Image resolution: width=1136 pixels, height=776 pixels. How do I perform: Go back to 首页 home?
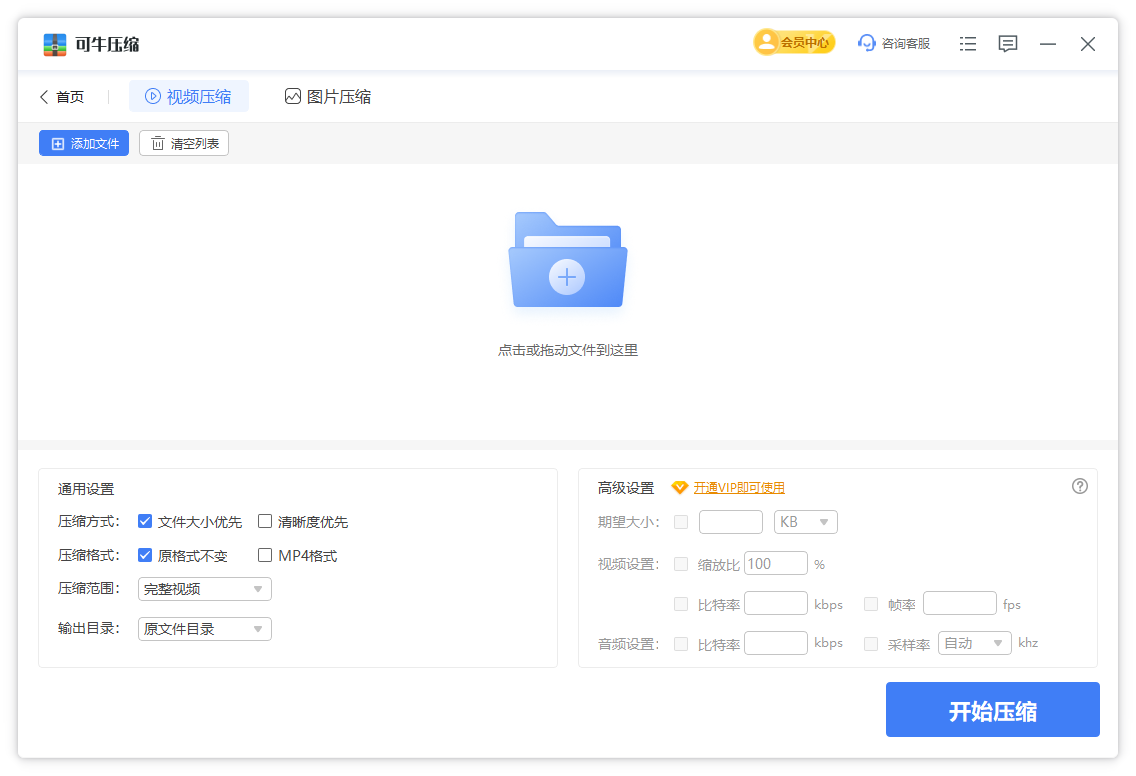62,97
